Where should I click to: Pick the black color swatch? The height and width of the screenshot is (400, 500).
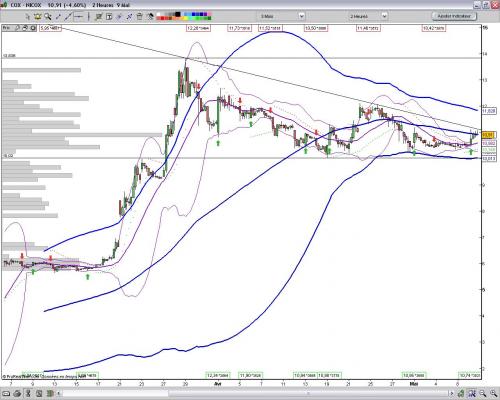click(178, 14)
